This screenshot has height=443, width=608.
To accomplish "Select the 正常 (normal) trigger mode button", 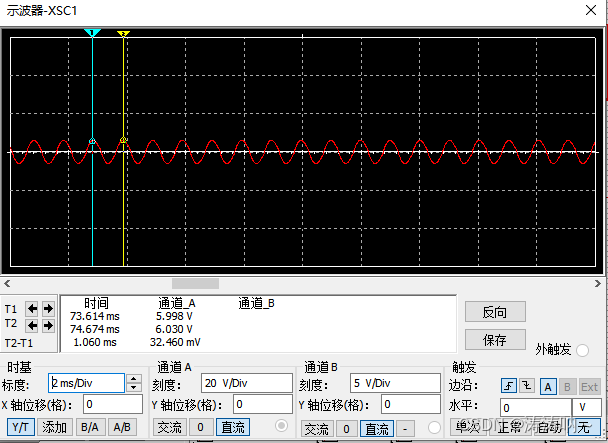I will pos(510,427).
